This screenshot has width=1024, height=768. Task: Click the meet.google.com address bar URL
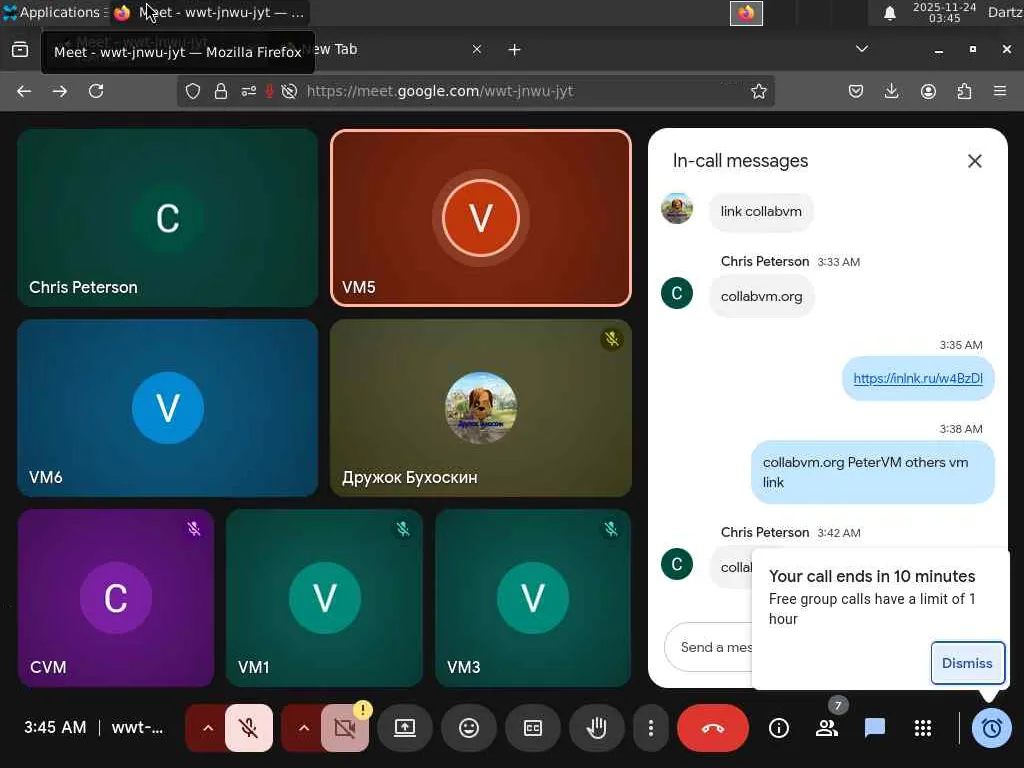[440, 91]
